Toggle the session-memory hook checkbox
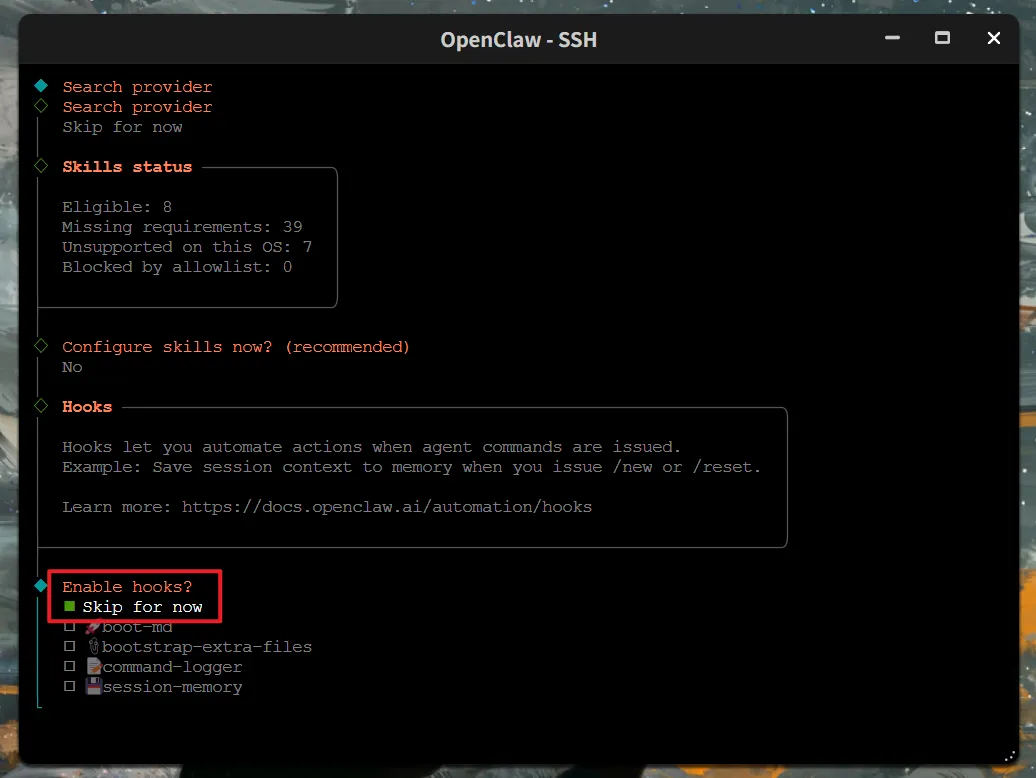The height and width of the screenshot is (778, 1036). (x=69, y=686)
